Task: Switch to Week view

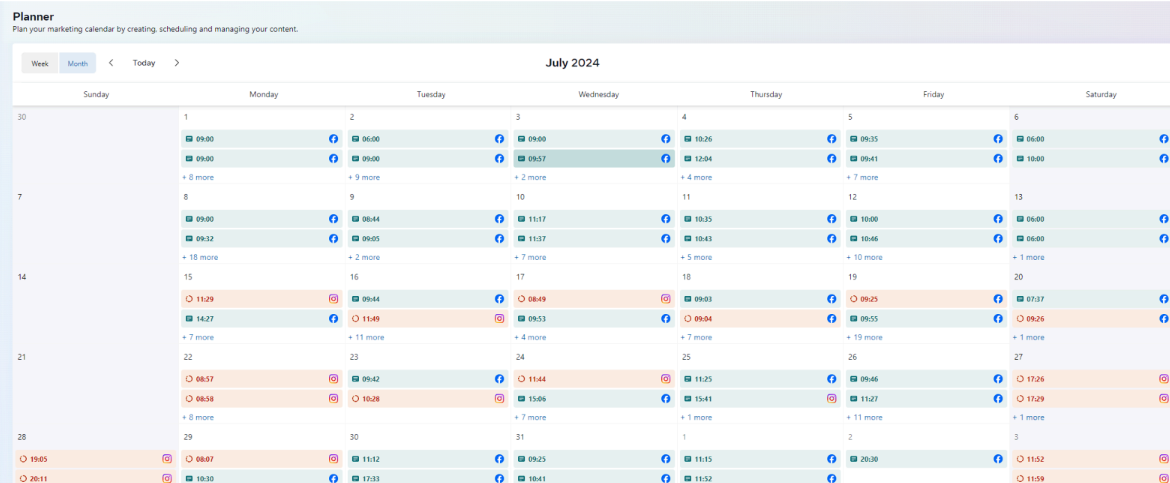Action: (x=40, y=63)
